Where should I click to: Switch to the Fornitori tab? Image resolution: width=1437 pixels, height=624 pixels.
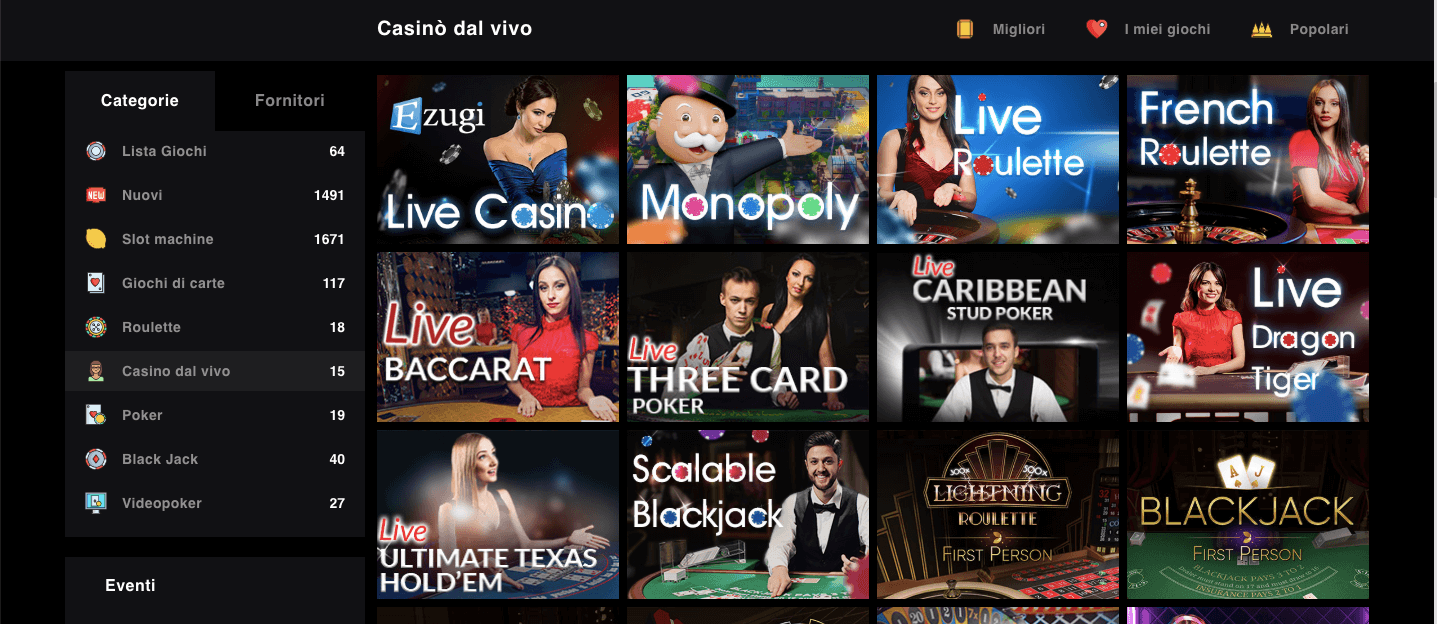(290, 100)
